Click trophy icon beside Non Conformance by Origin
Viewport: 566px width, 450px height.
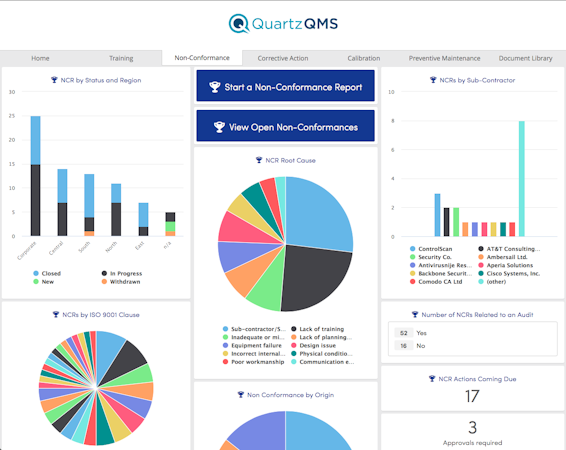coord(241,395)
